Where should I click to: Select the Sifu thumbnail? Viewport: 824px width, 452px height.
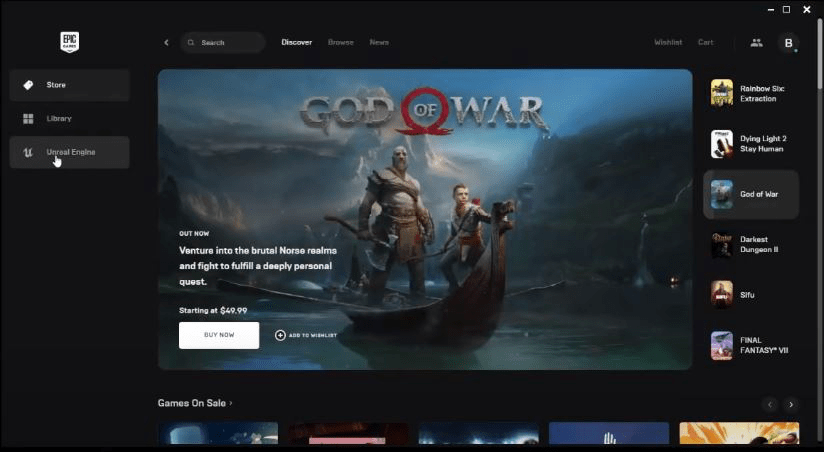(x=722, y=295)
